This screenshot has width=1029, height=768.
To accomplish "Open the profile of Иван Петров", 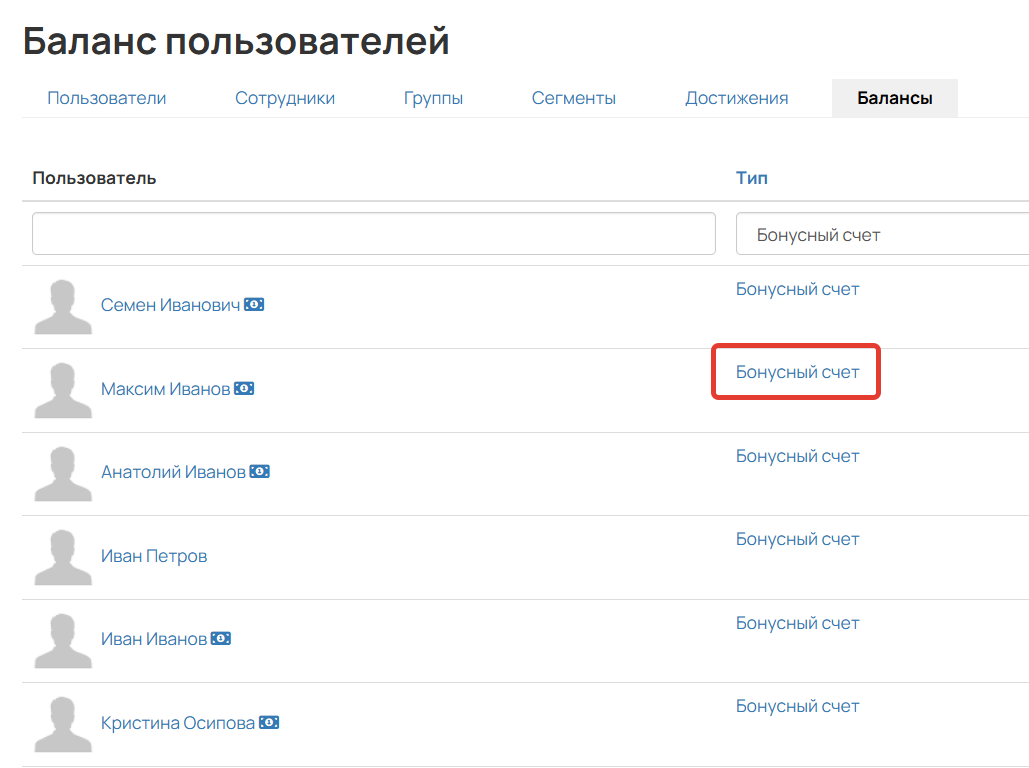I will tap(154, 556).
